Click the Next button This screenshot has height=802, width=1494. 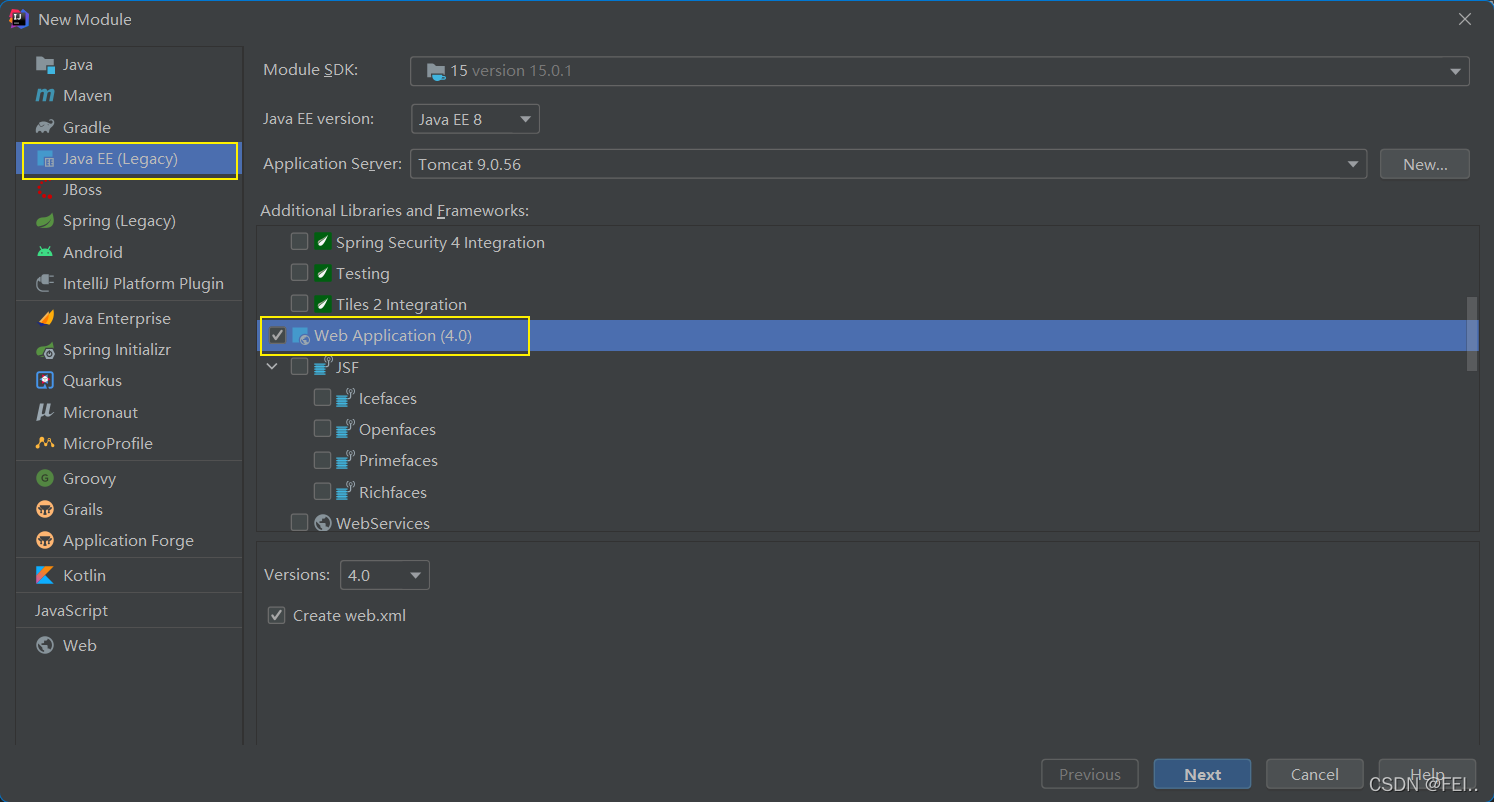pyautogui.click(x=1202, y=774)
